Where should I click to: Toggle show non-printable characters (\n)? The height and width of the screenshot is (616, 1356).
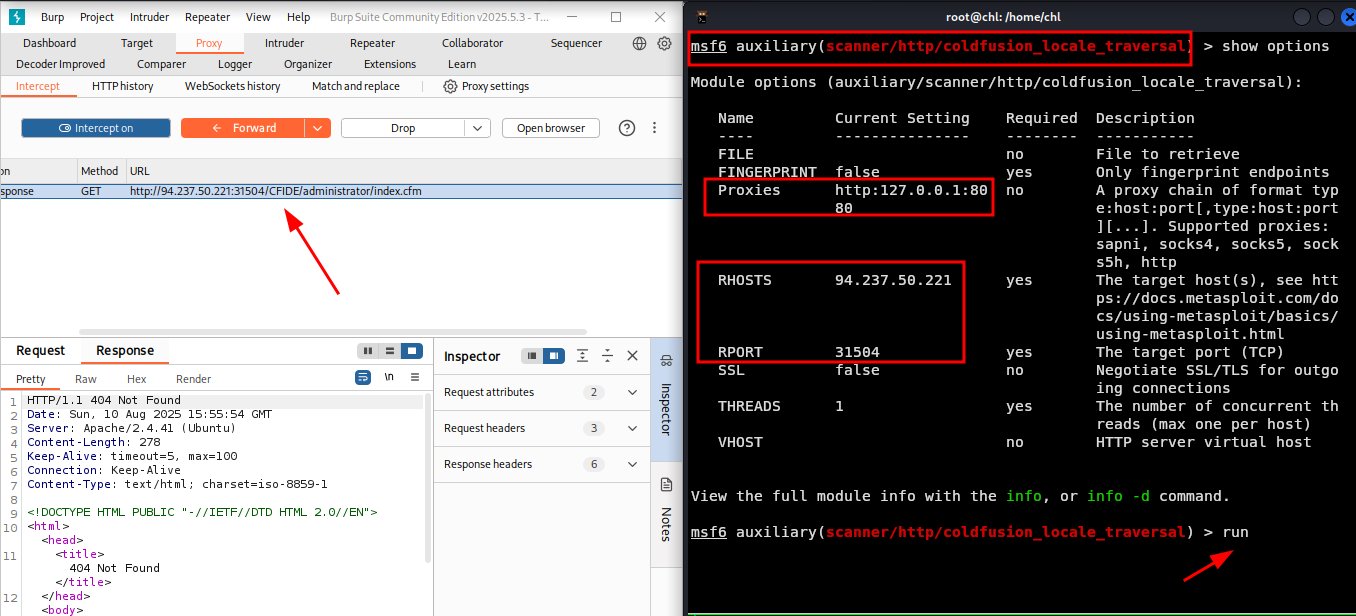(x=389, y=378)
